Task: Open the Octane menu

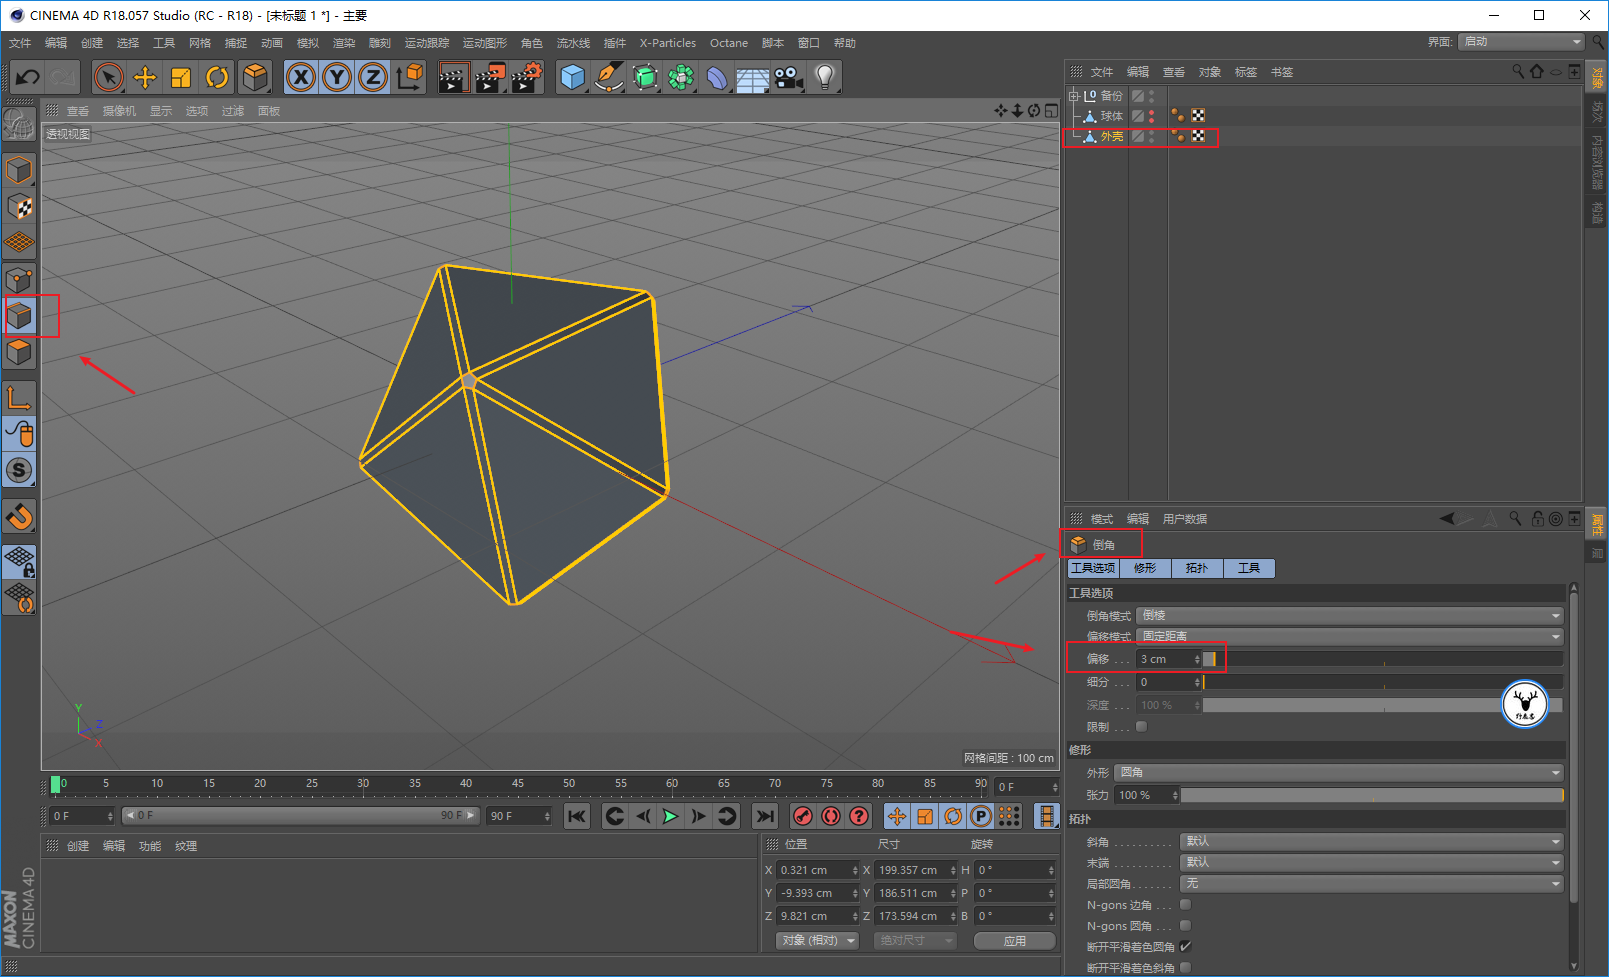Action: click(x=729, y=43)
